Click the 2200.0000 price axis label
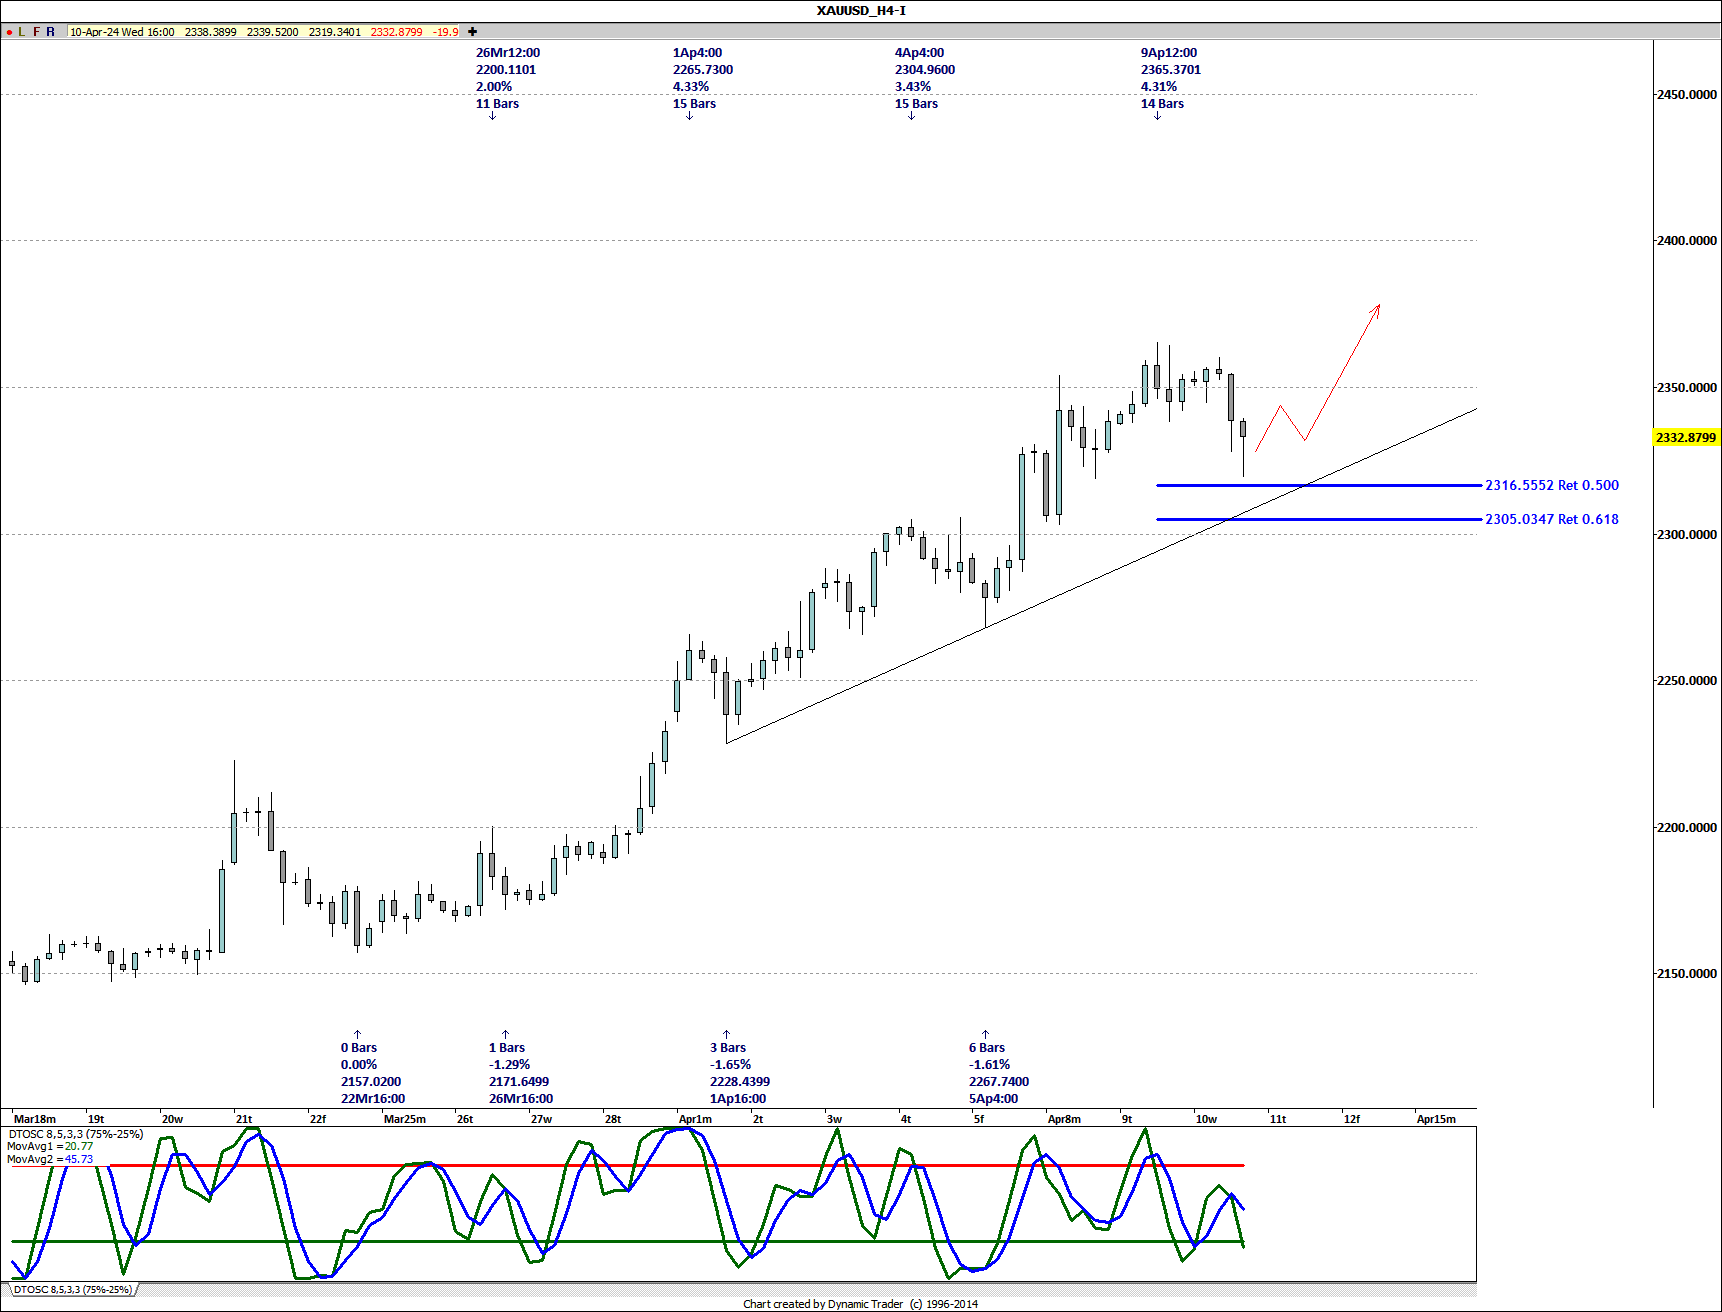Image resolution: width=1722 pixels, height=1312 pixels. pyautogui.click(x=1687, y=828)
